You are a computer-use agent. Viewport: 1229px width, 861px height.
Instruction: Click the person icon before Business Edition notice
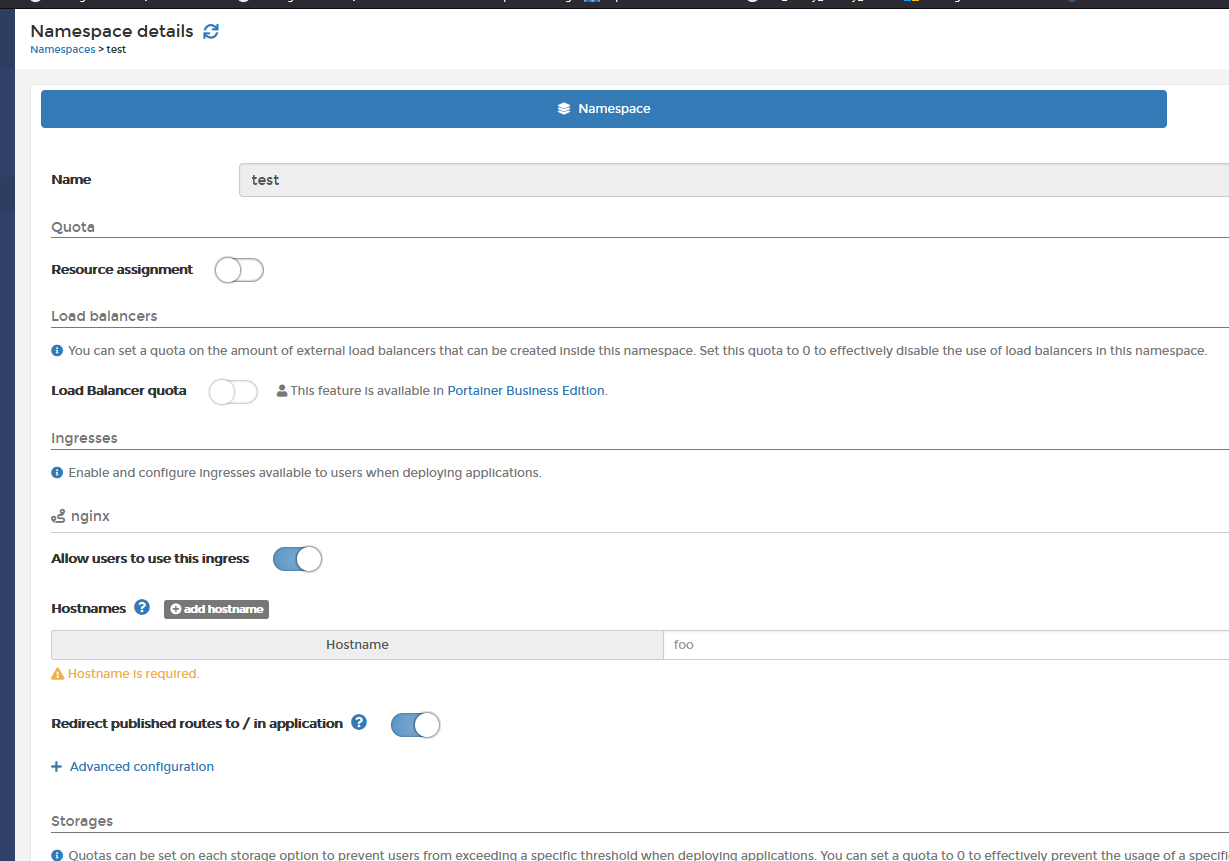(280, 390)
